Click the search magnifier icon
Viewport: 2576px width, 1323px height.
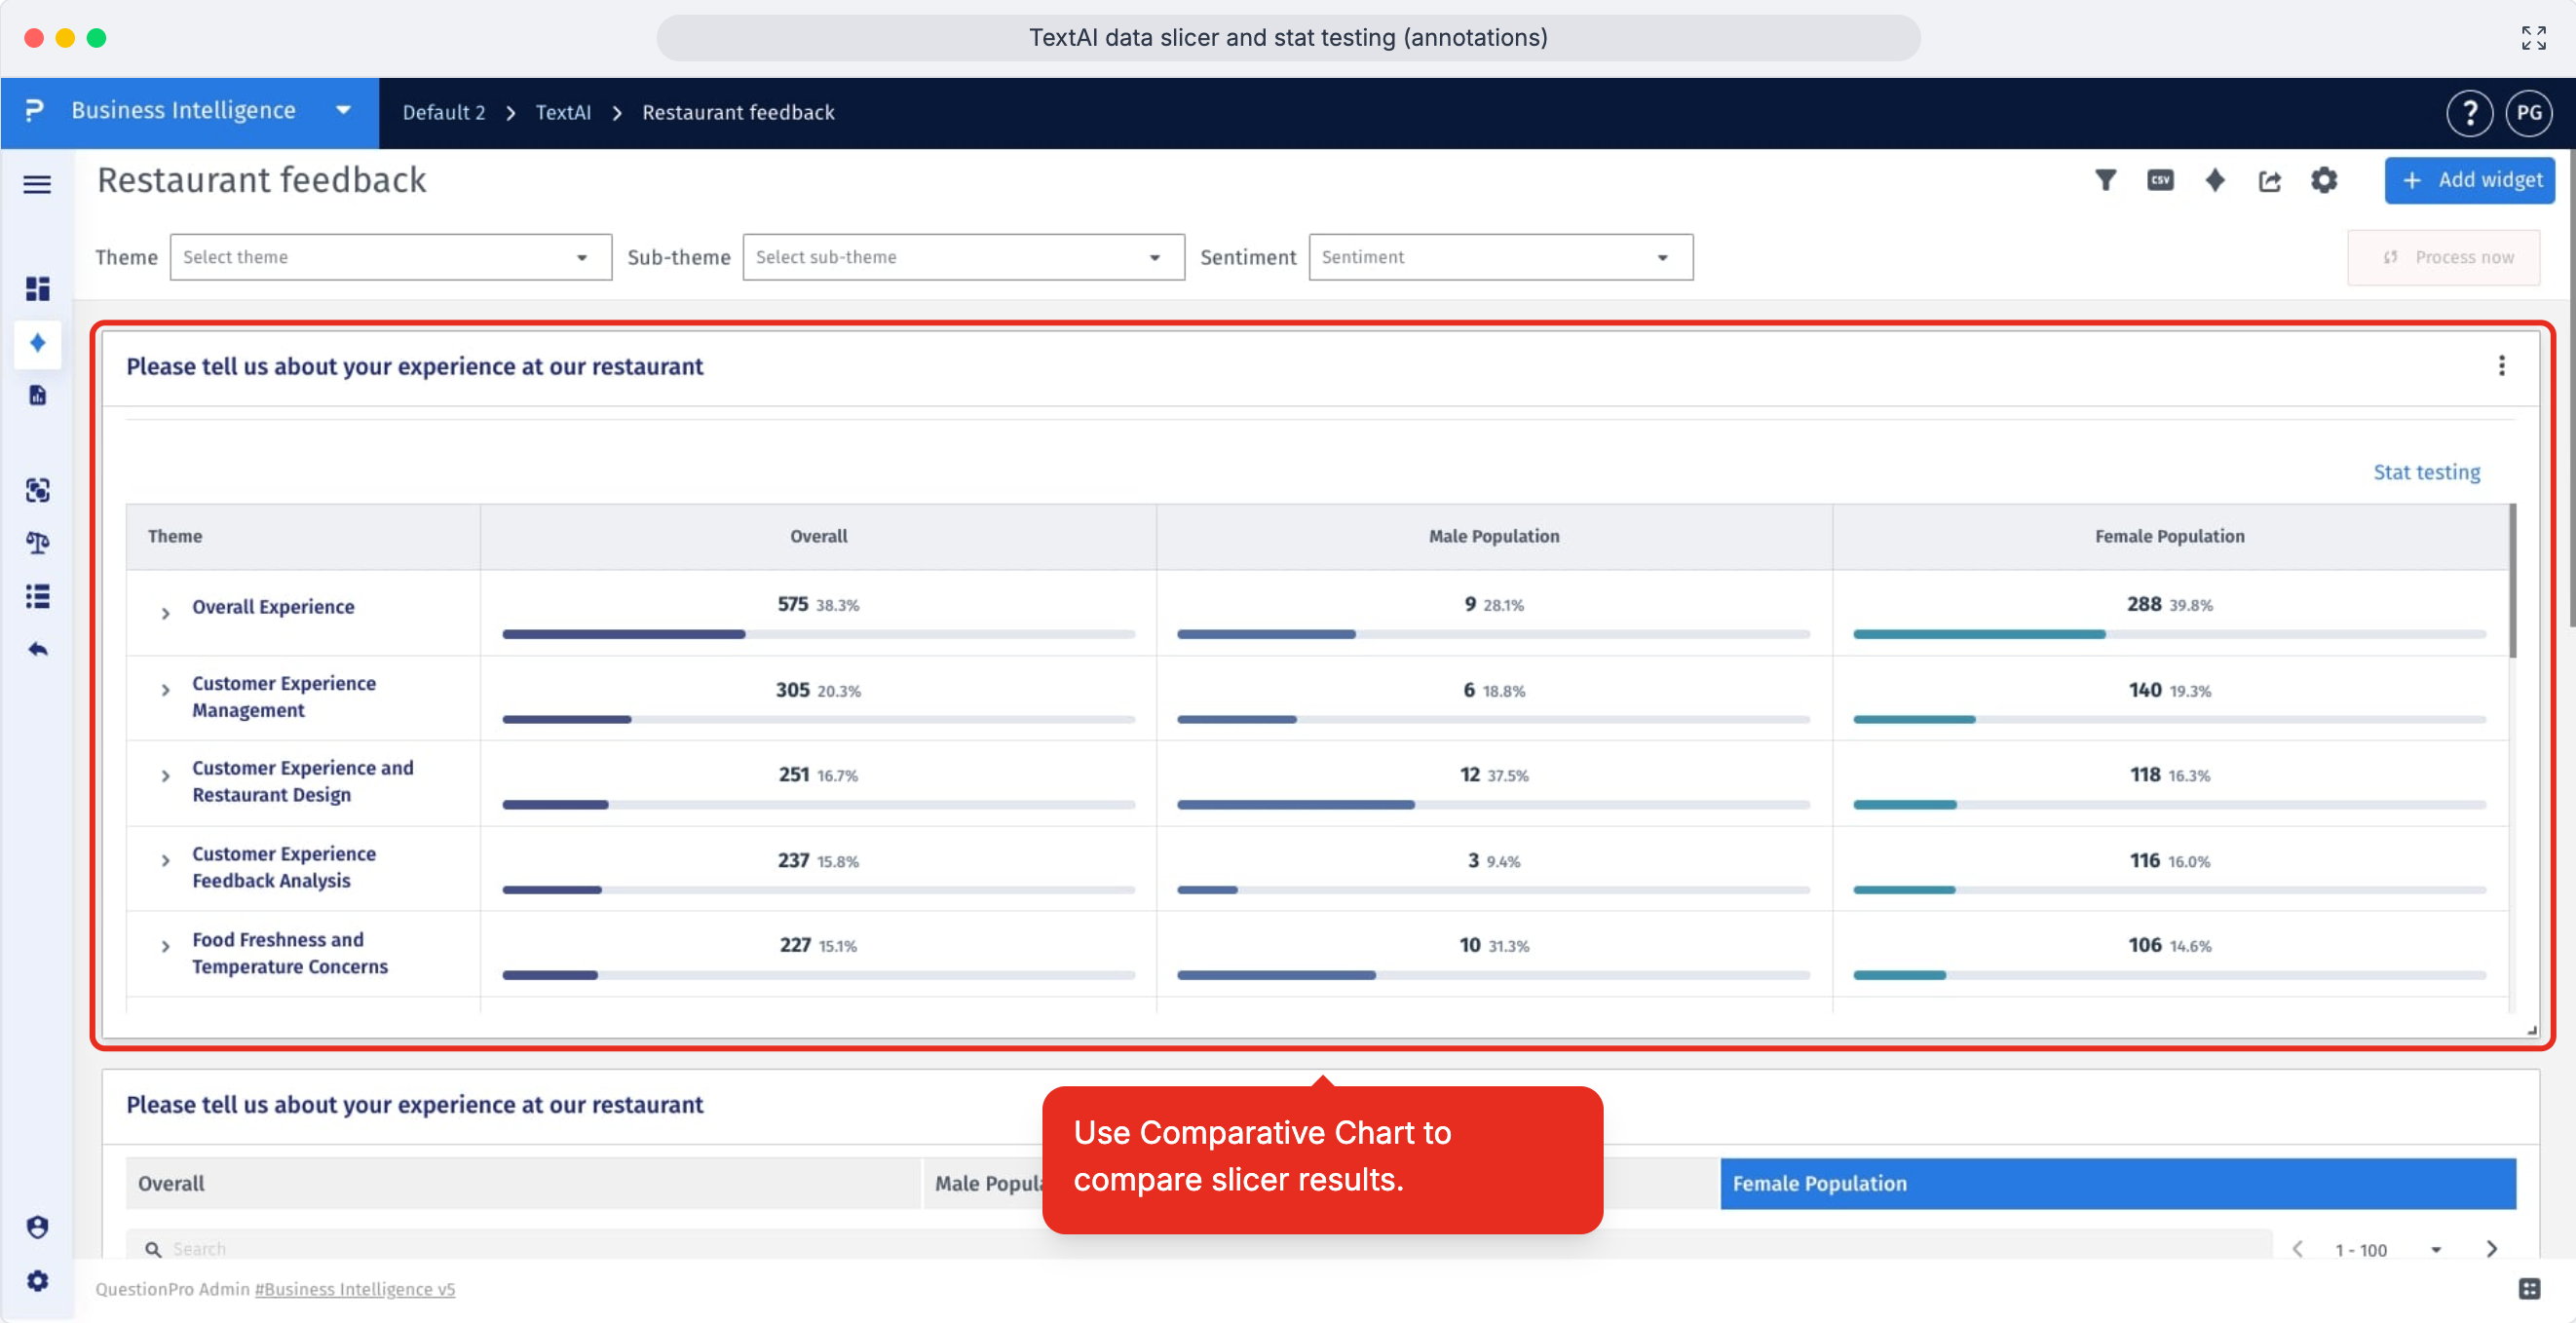153,1249
